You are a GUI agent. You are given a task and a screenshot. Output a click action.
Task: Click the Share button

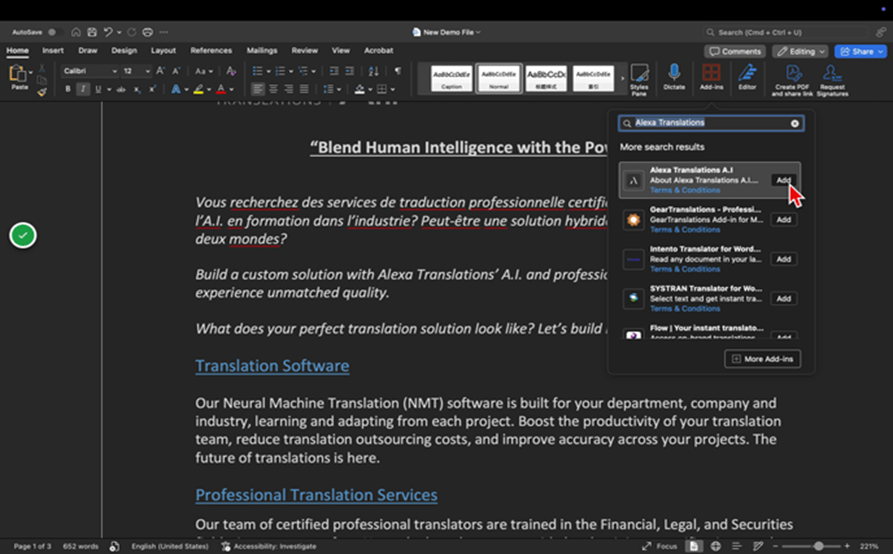860,51
